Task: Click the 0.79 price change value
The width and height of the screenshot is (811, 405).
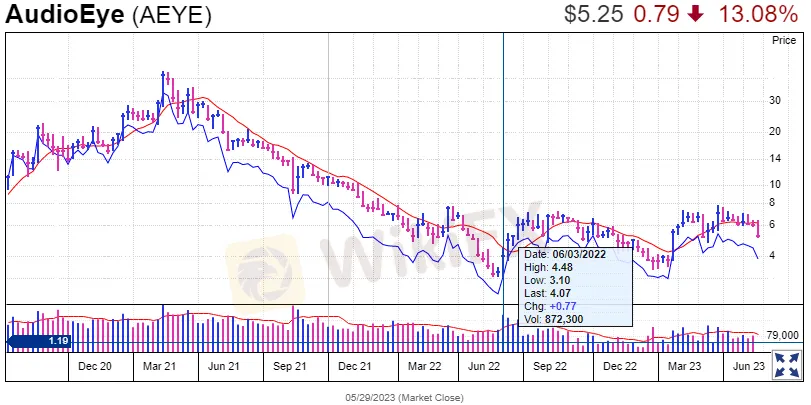Action: click(656, 14)
